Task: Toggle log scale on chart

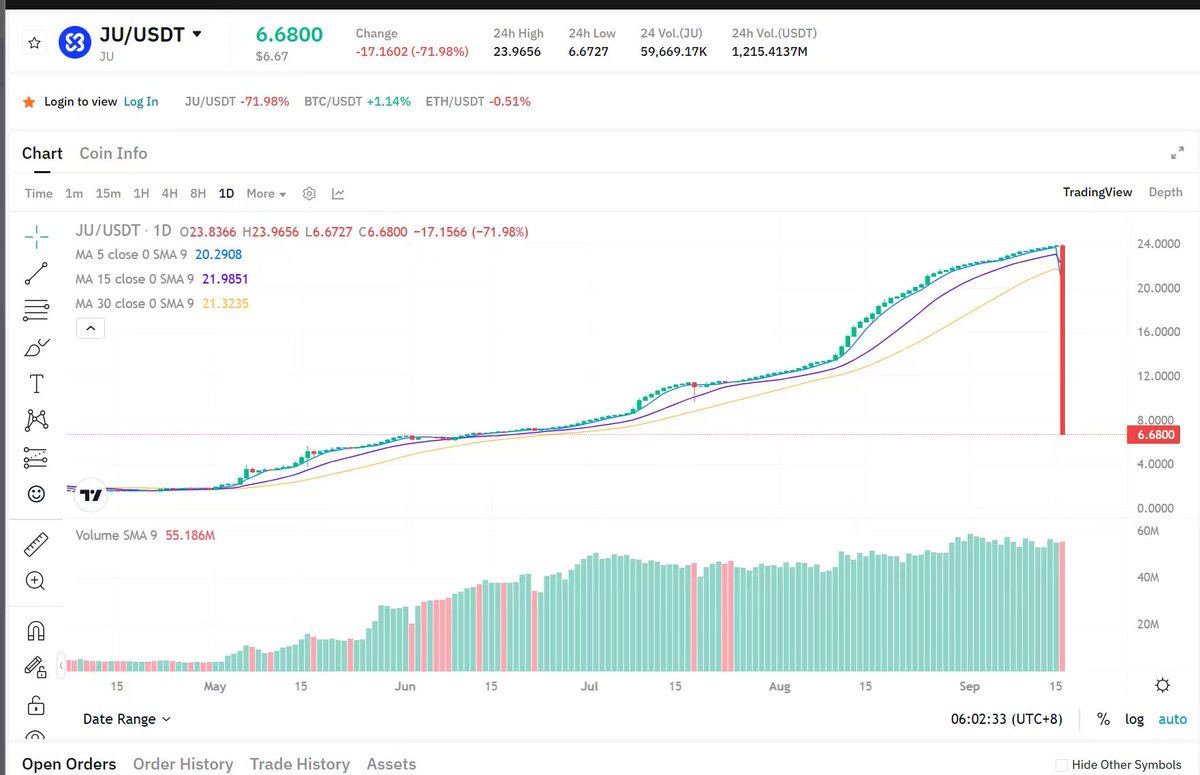Action: click(1134, 719)
